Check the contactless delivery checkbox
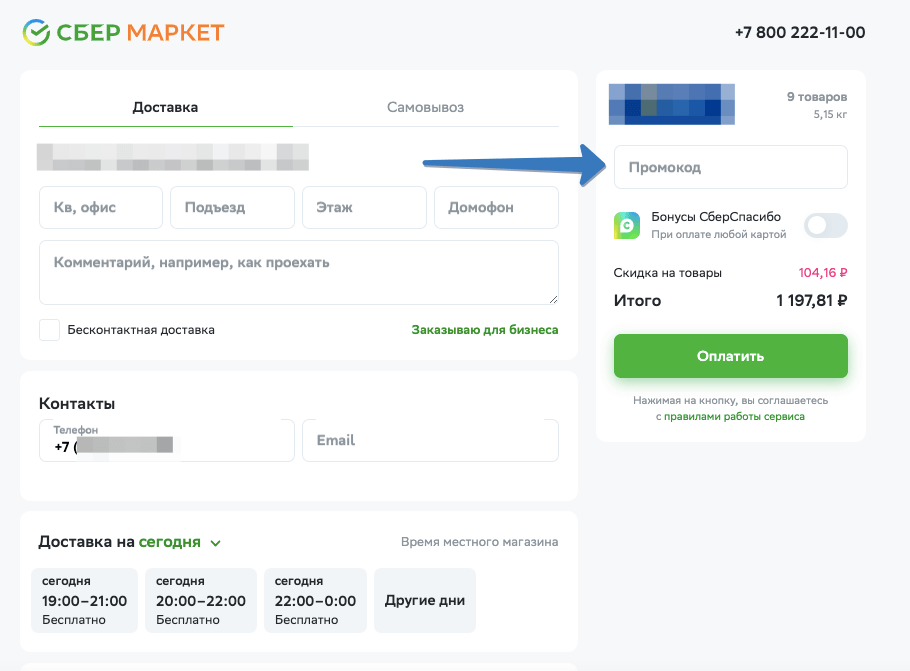 (x=49, y=330)
